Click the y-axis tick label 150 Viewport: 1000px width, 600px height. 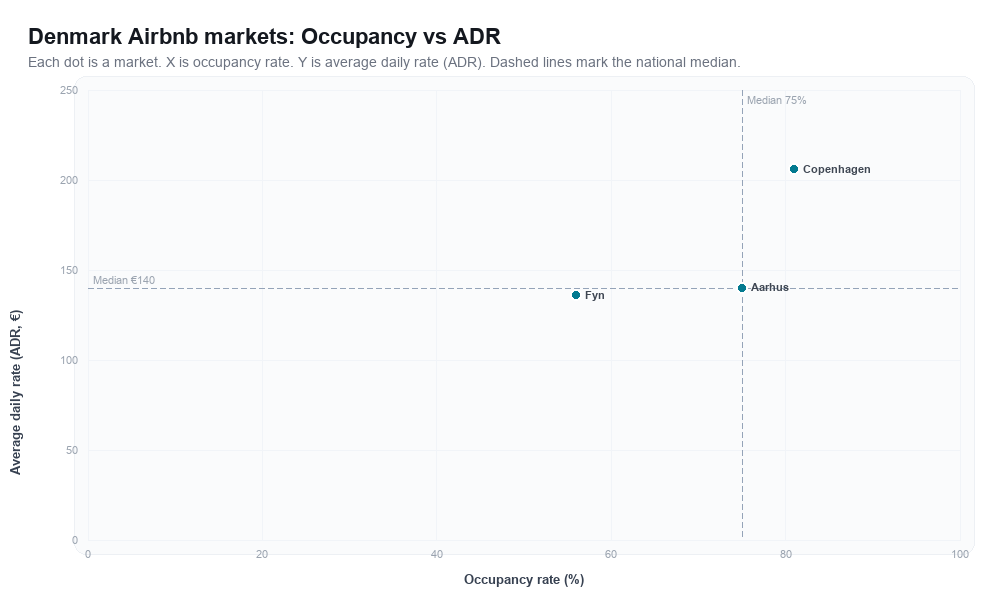pos(69,270)
